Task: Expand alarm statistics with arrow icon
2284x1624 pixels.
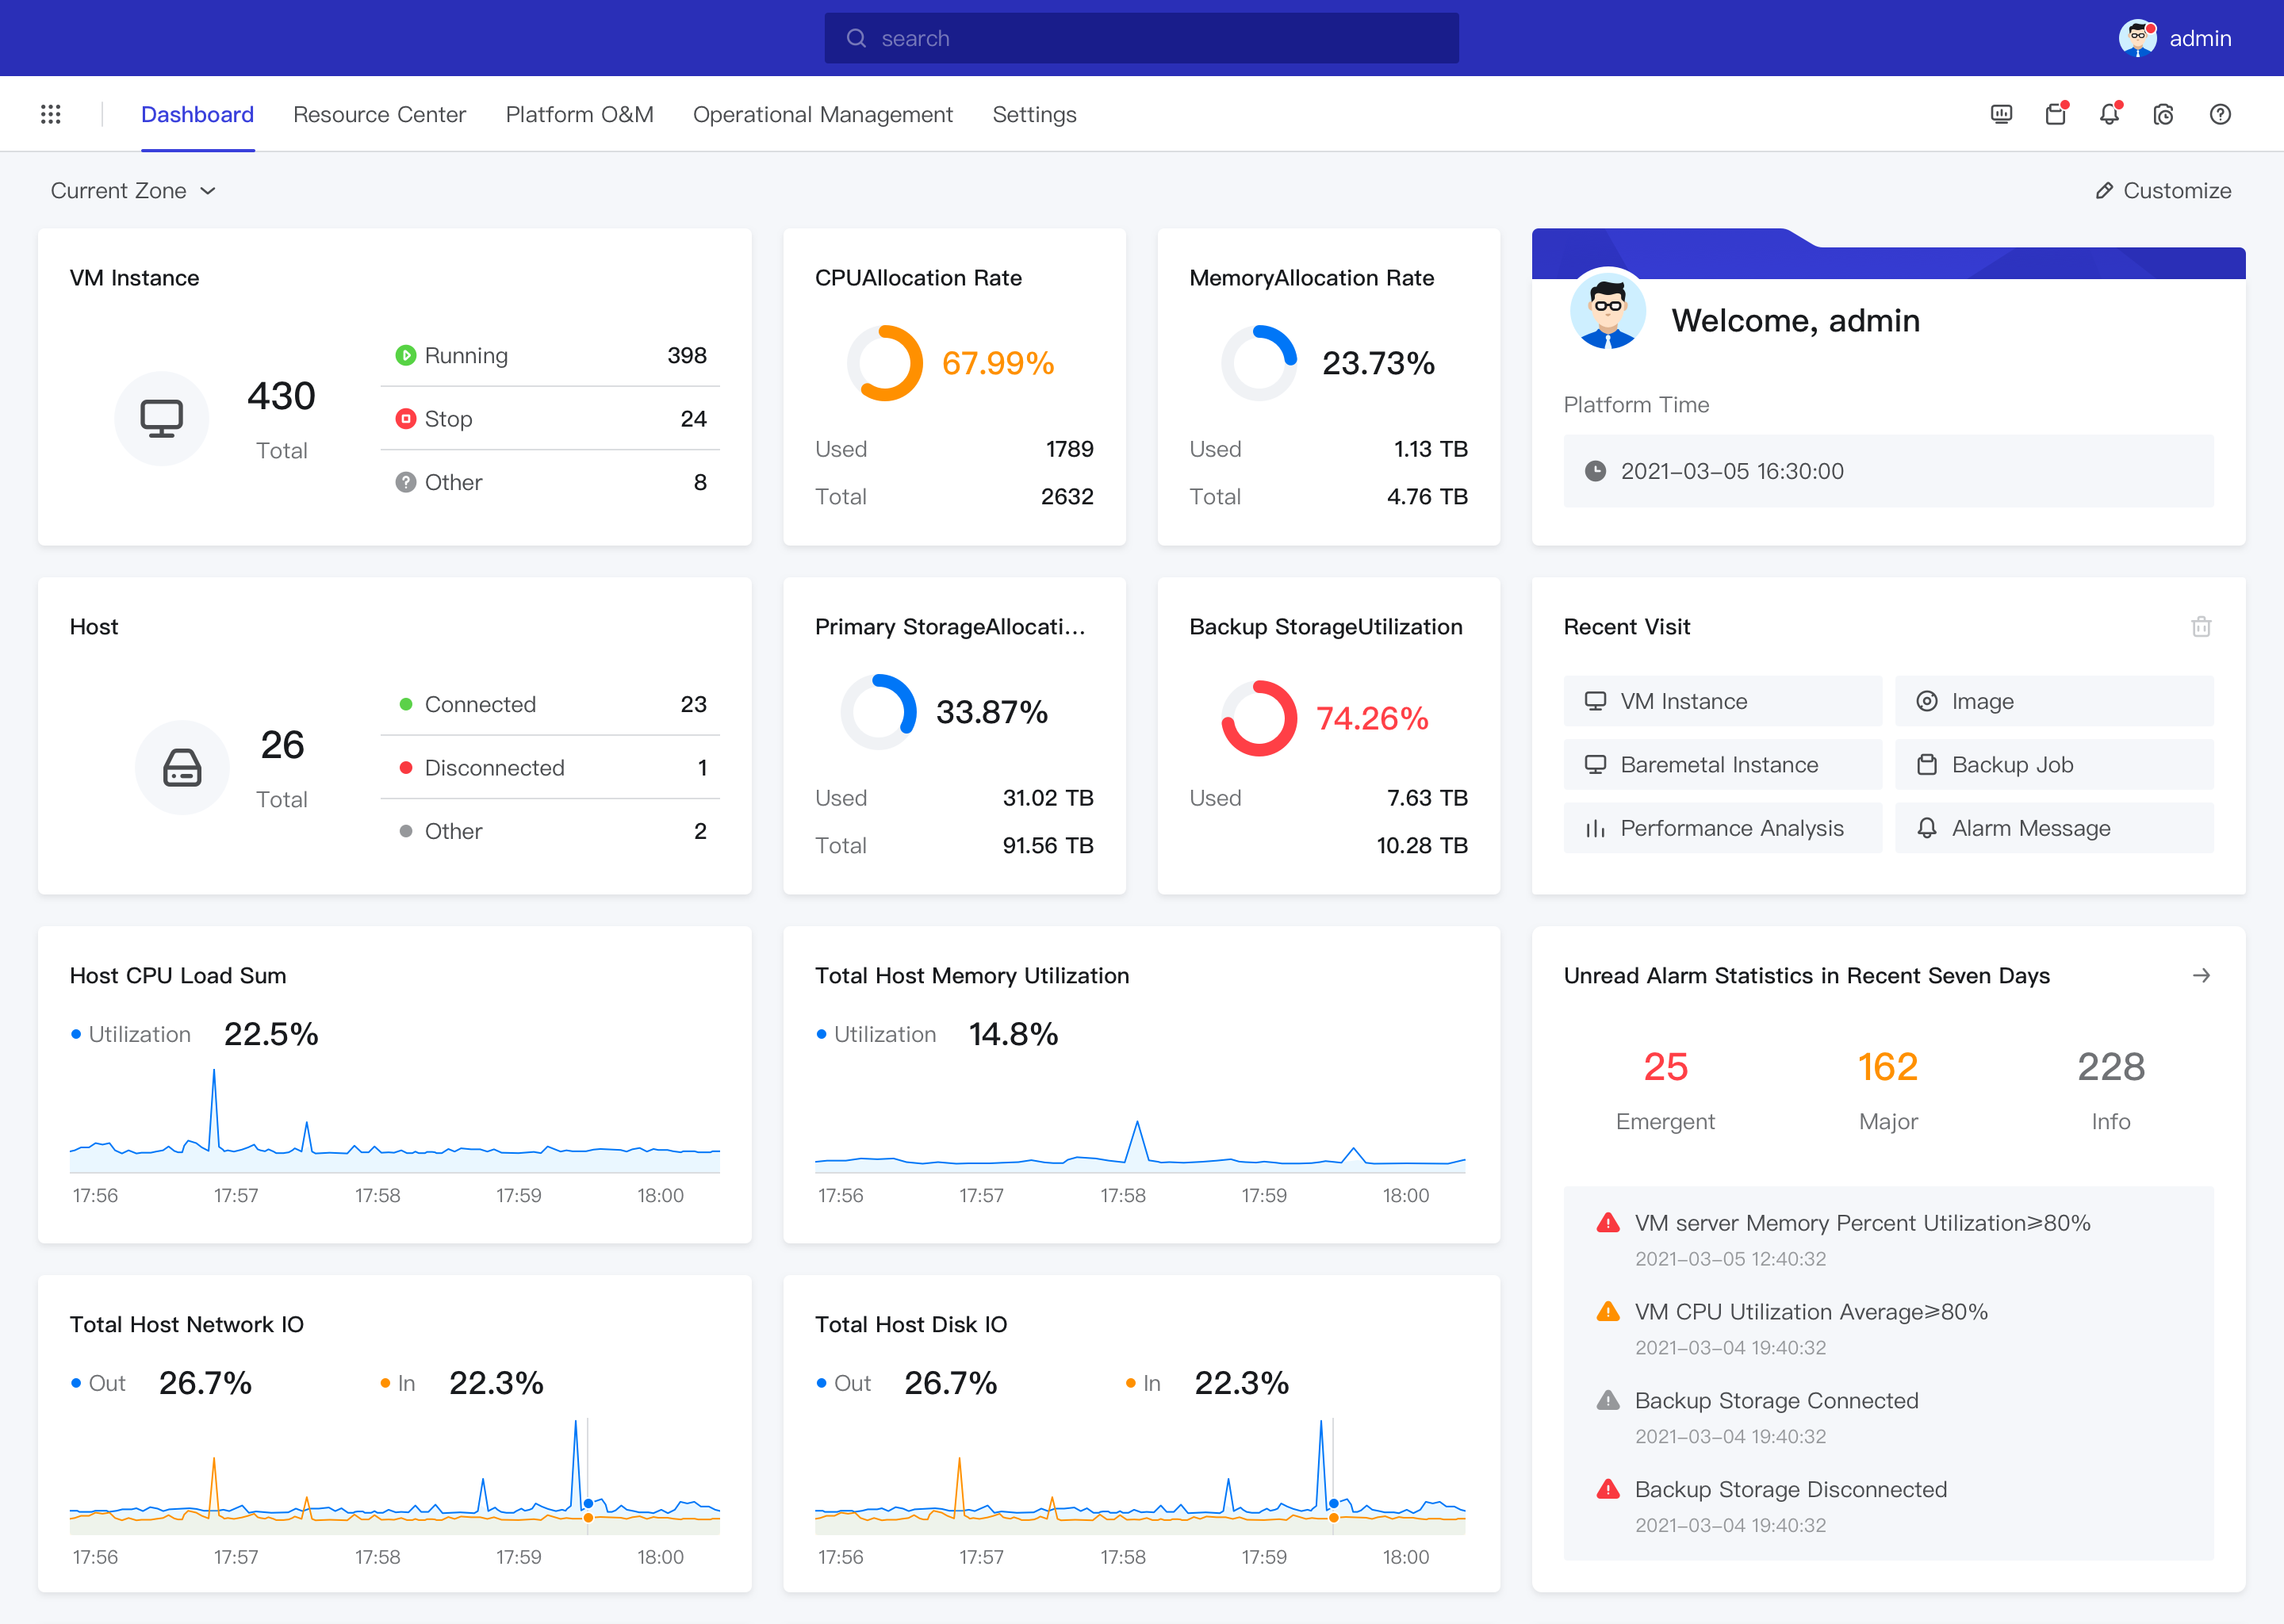Action: (x=2201, y=975)
